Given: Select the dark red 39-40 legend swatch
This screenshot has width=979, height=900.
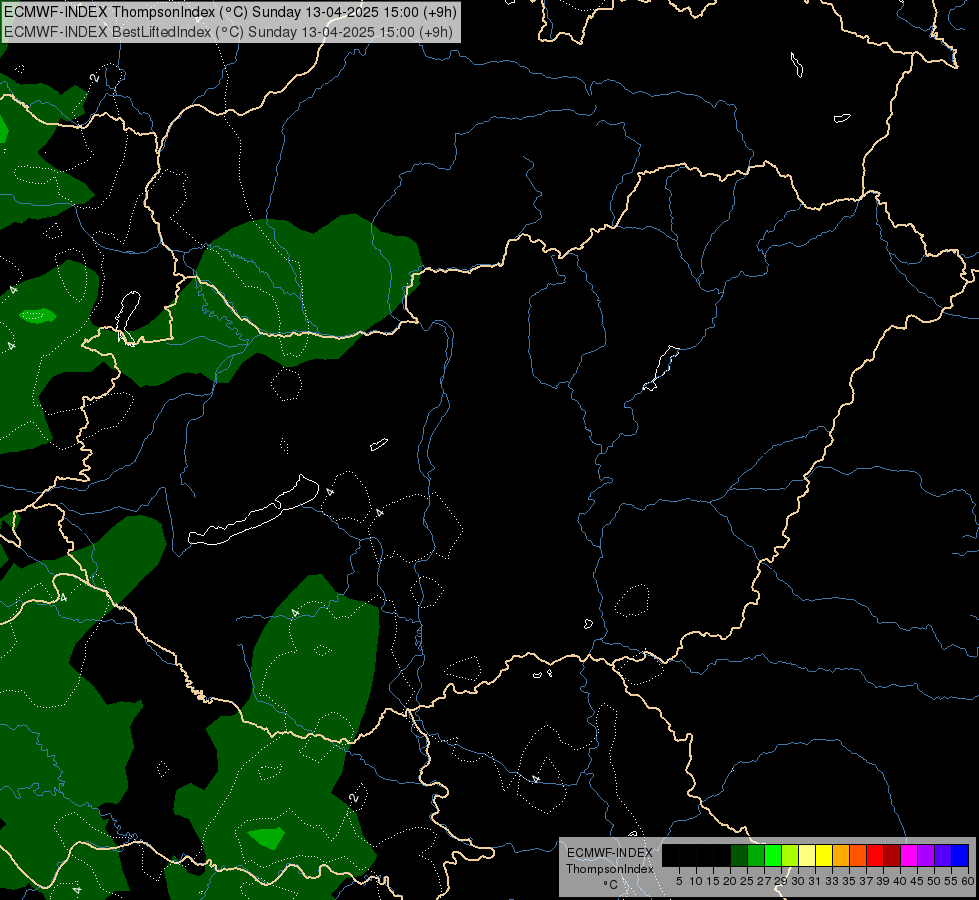Looking at the screenshot, I should click(x=892, y=855).
